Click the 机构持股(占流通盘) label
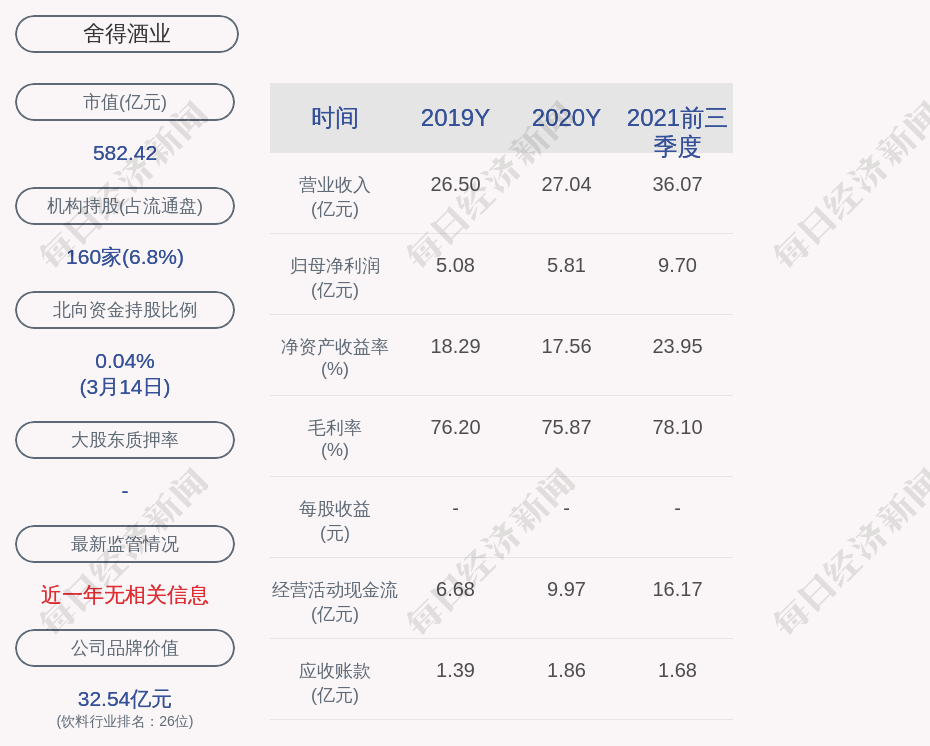This screenshot has height=746, width=930. click(x=125, y=206)
